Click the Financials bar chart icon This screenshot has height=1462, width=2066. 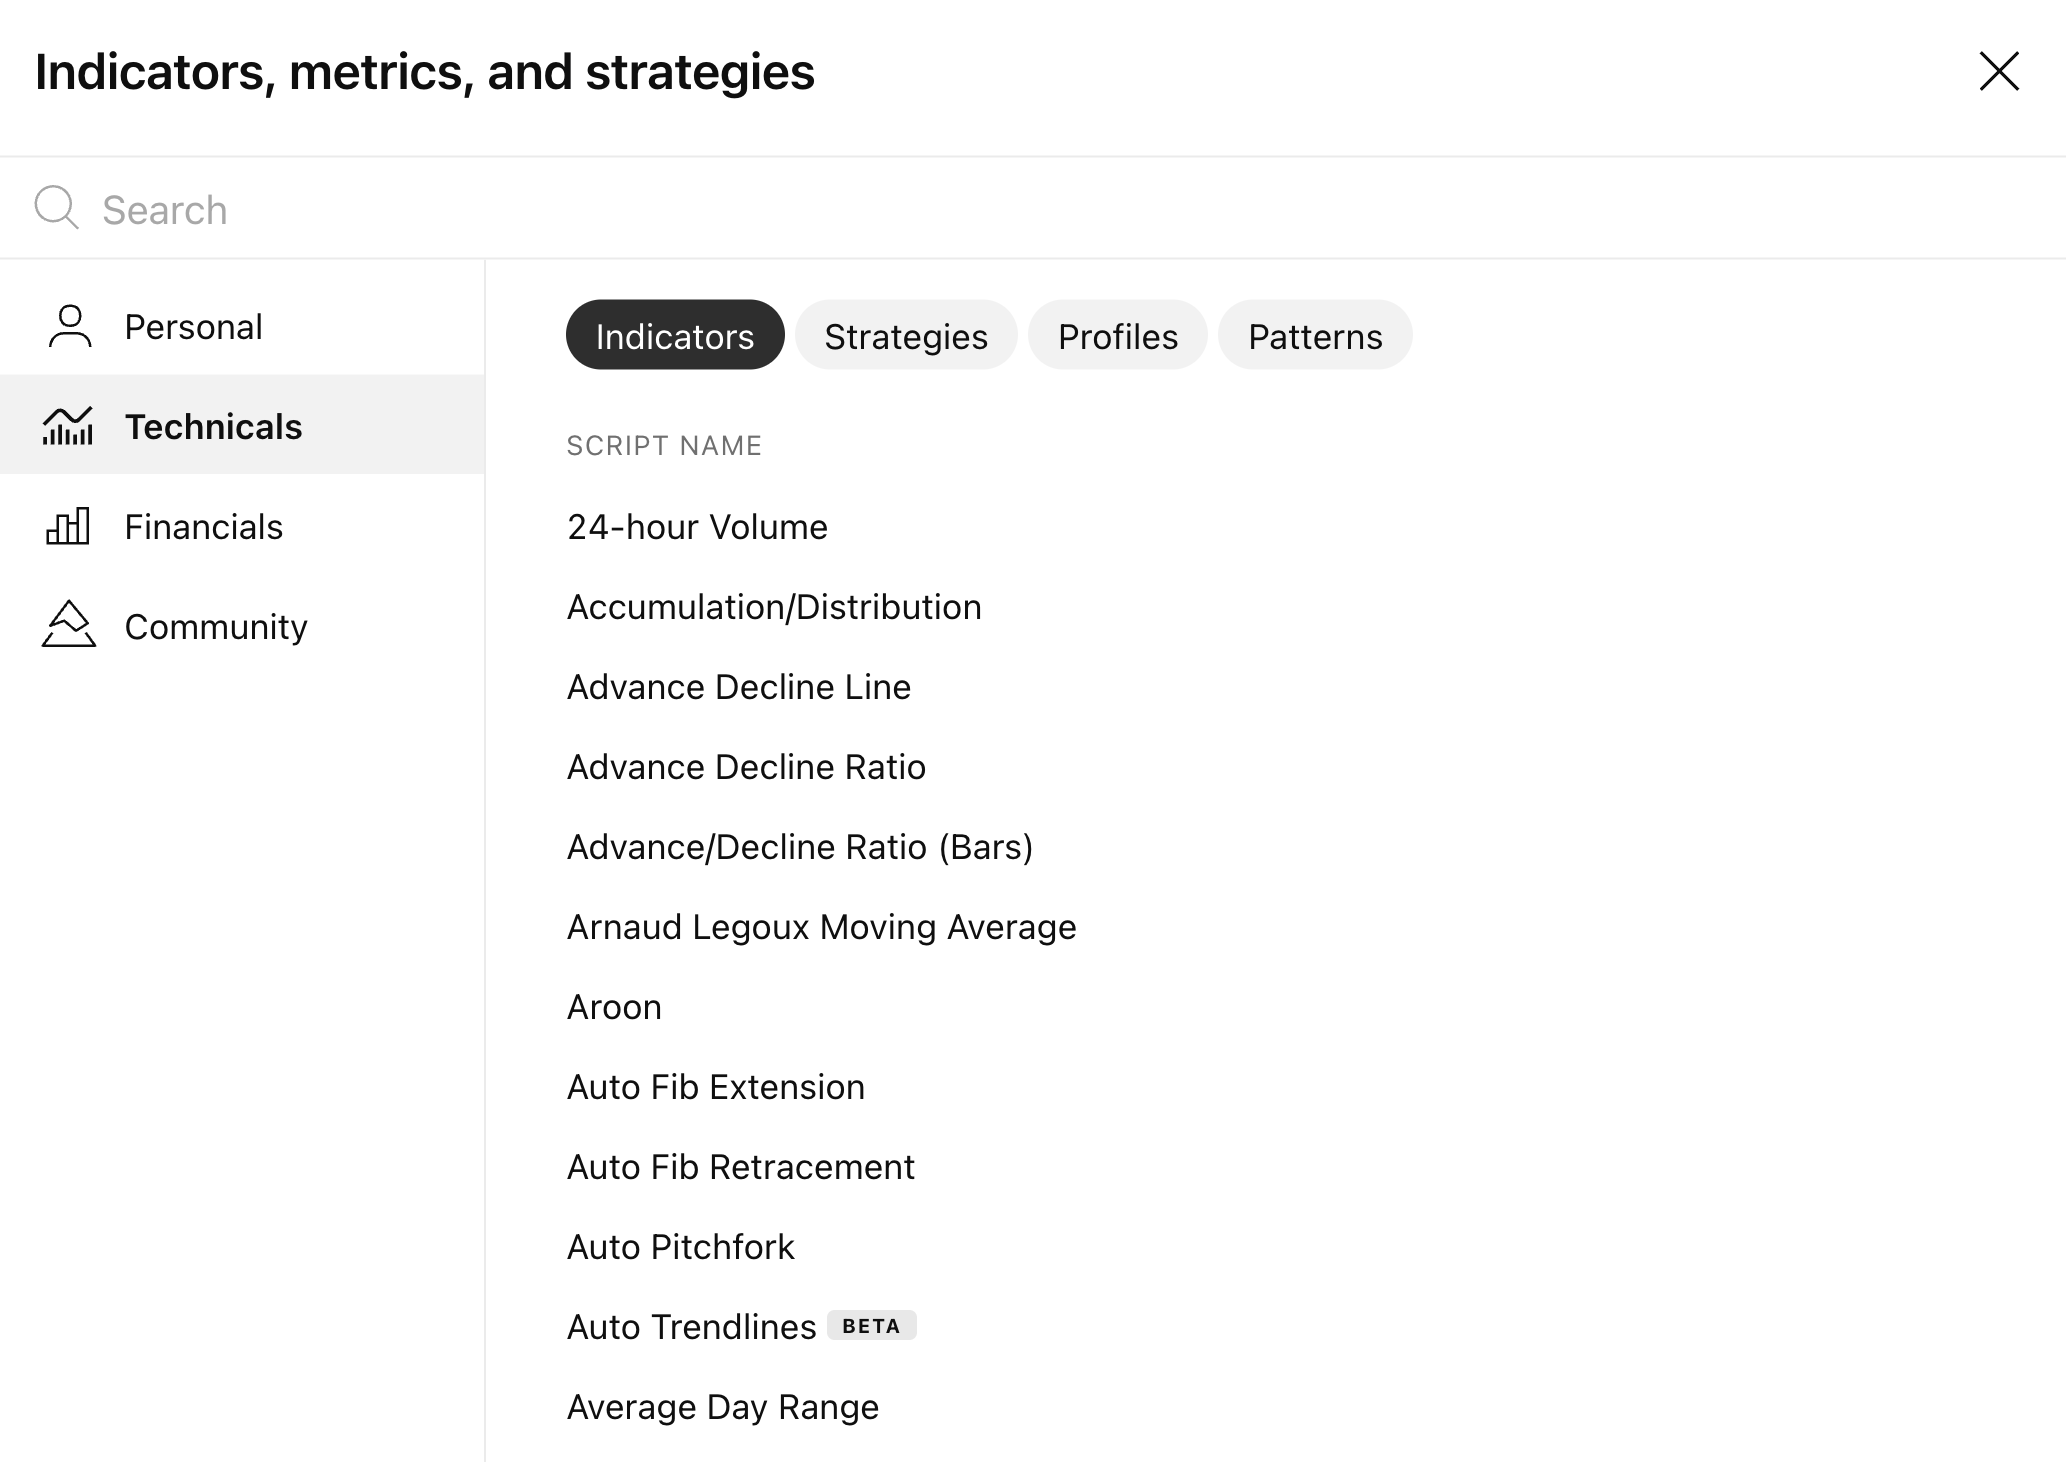(x=68, y=526)
